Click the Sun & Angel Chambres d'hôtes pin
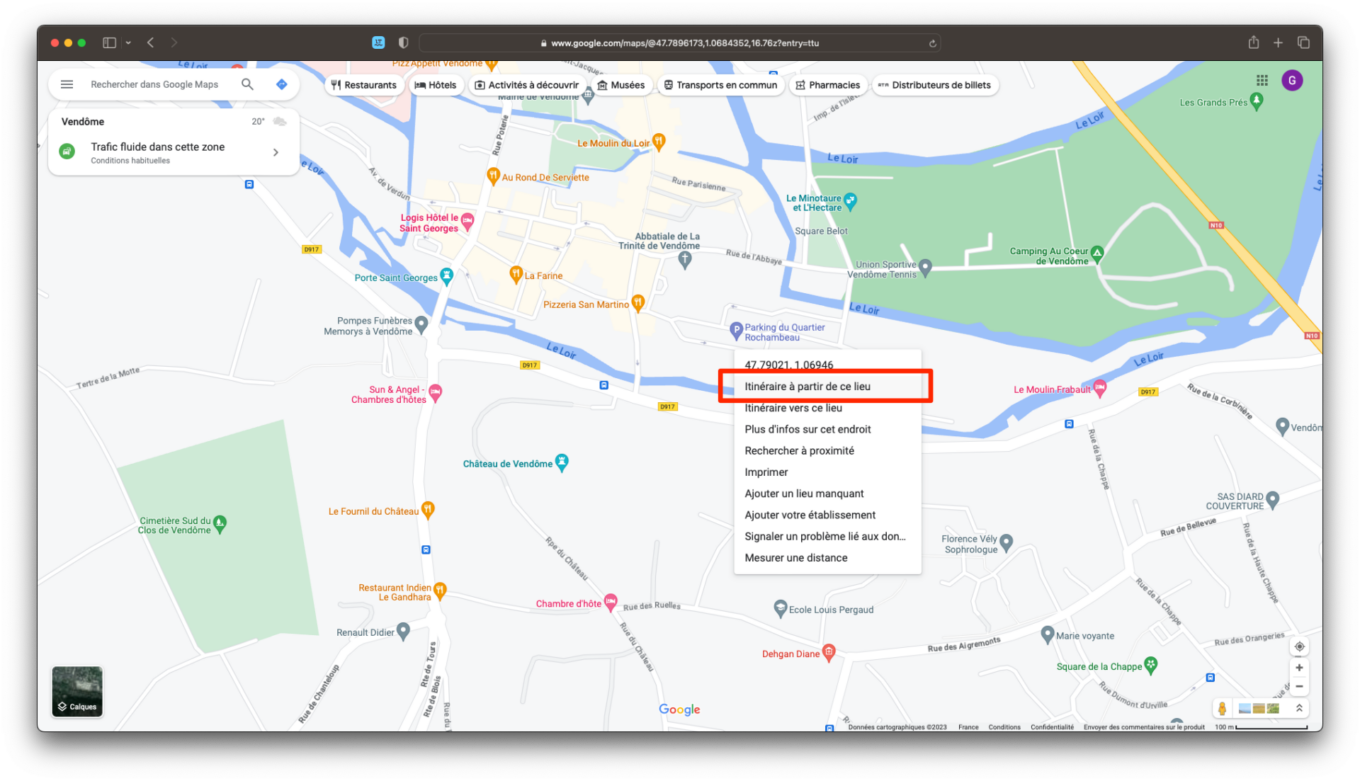 pos(436,392)
